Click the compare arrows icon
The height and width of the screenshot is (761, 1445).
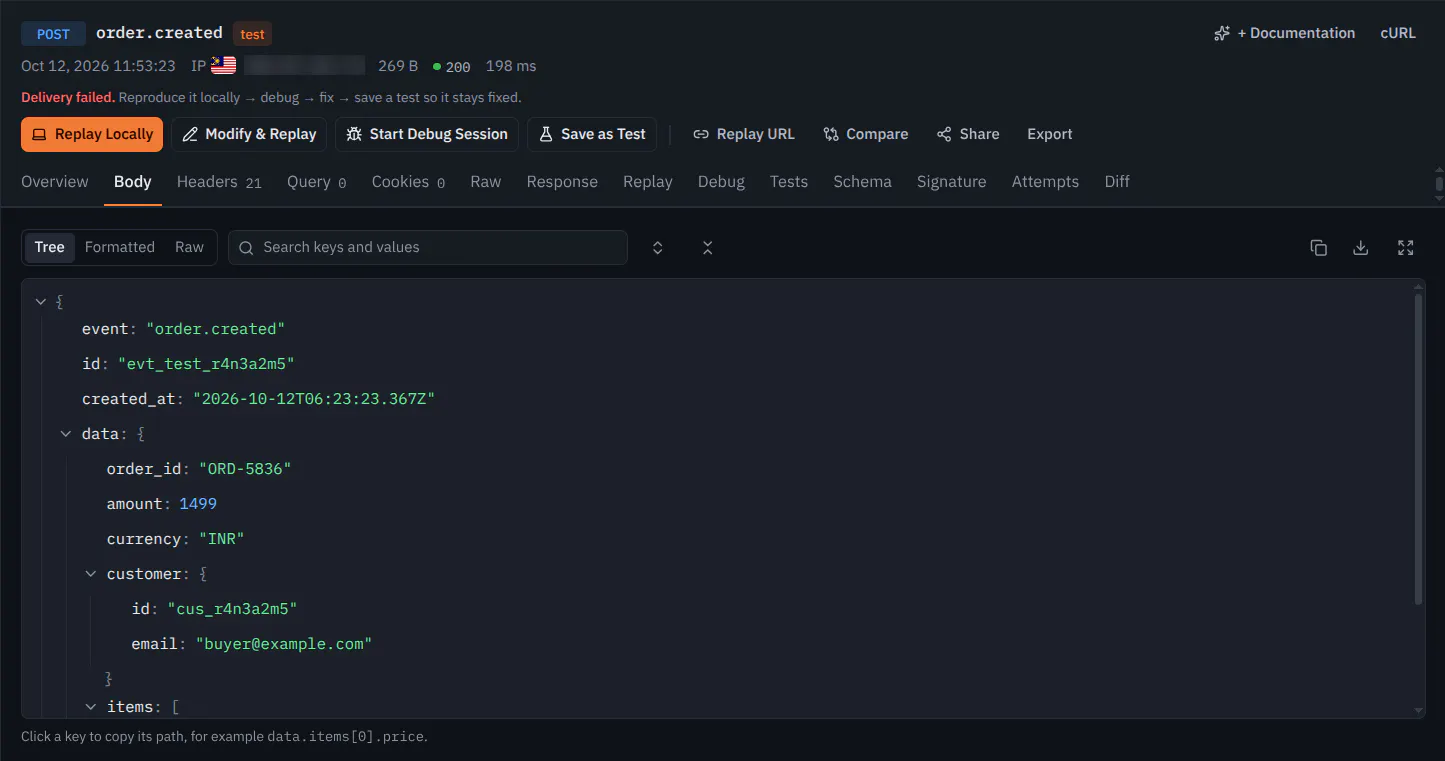click(x=831, y=135)
